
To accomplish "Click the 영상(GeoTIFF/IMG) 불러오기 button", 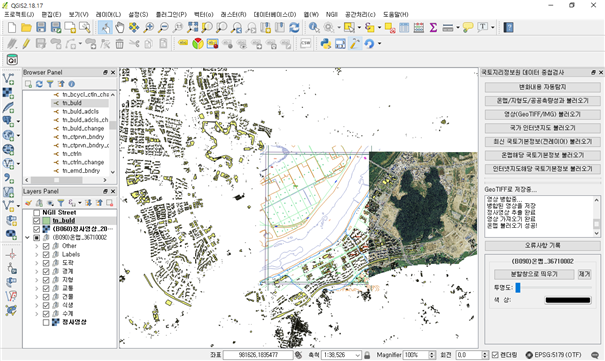I will pyautogui.click(x=542, y=115).
